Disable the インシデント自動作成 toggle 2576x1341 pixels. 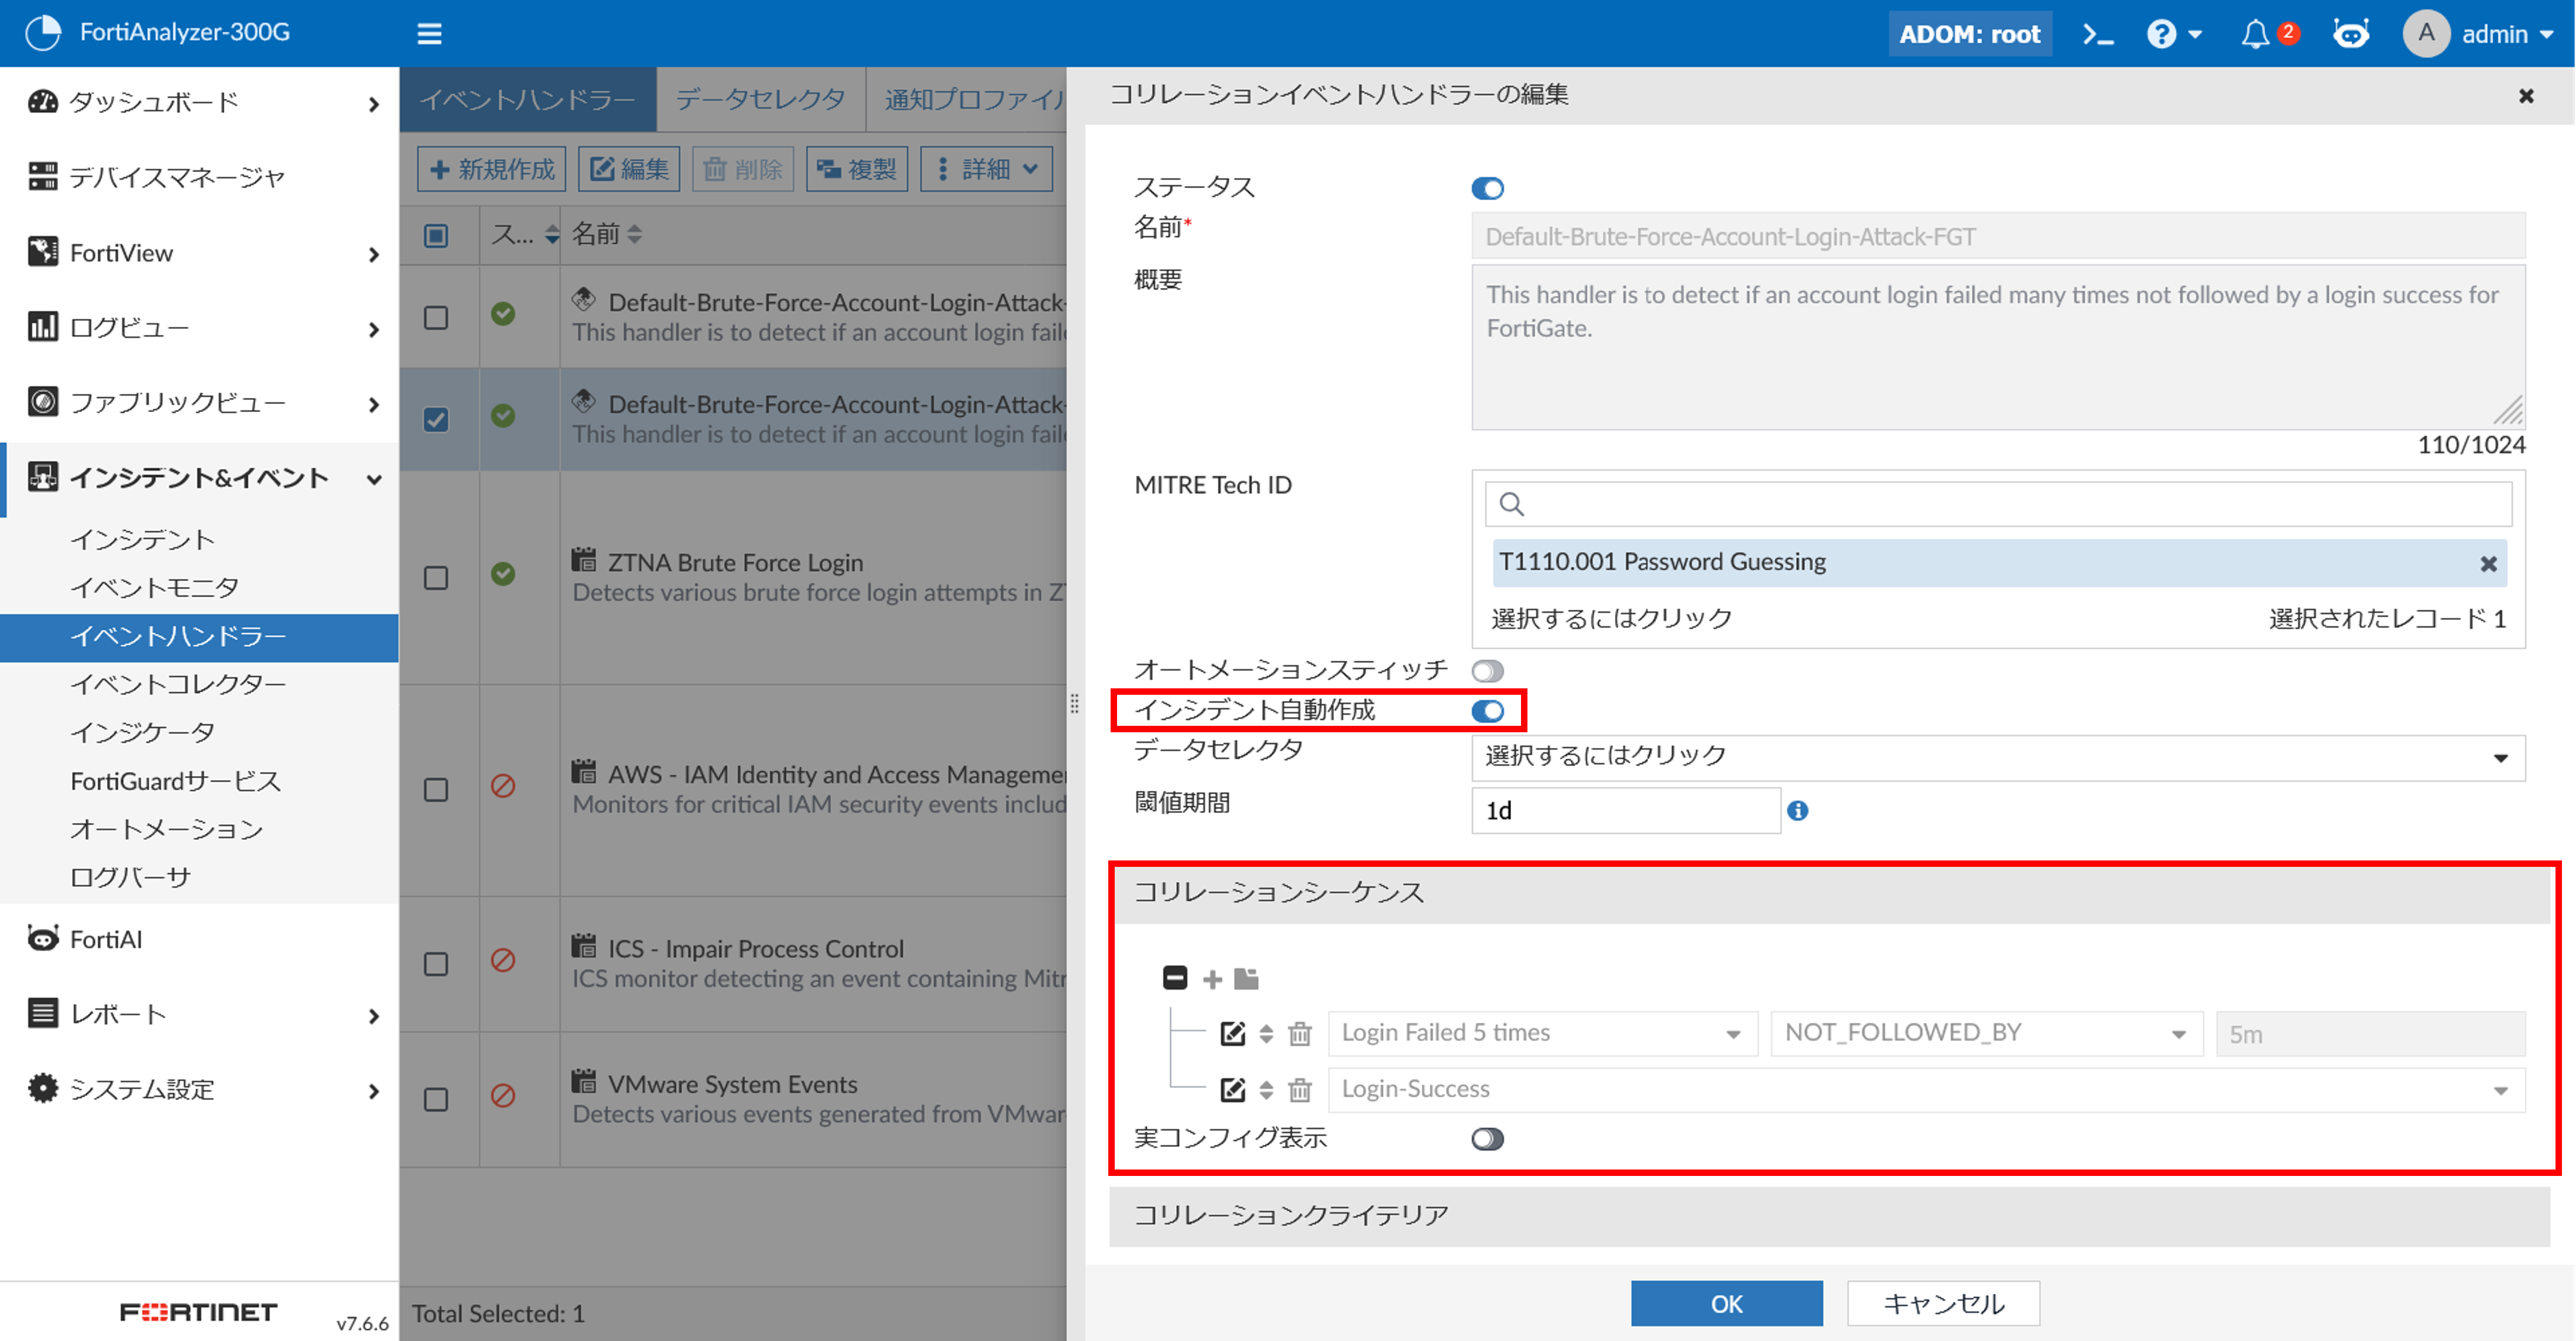coord(1487,711)
